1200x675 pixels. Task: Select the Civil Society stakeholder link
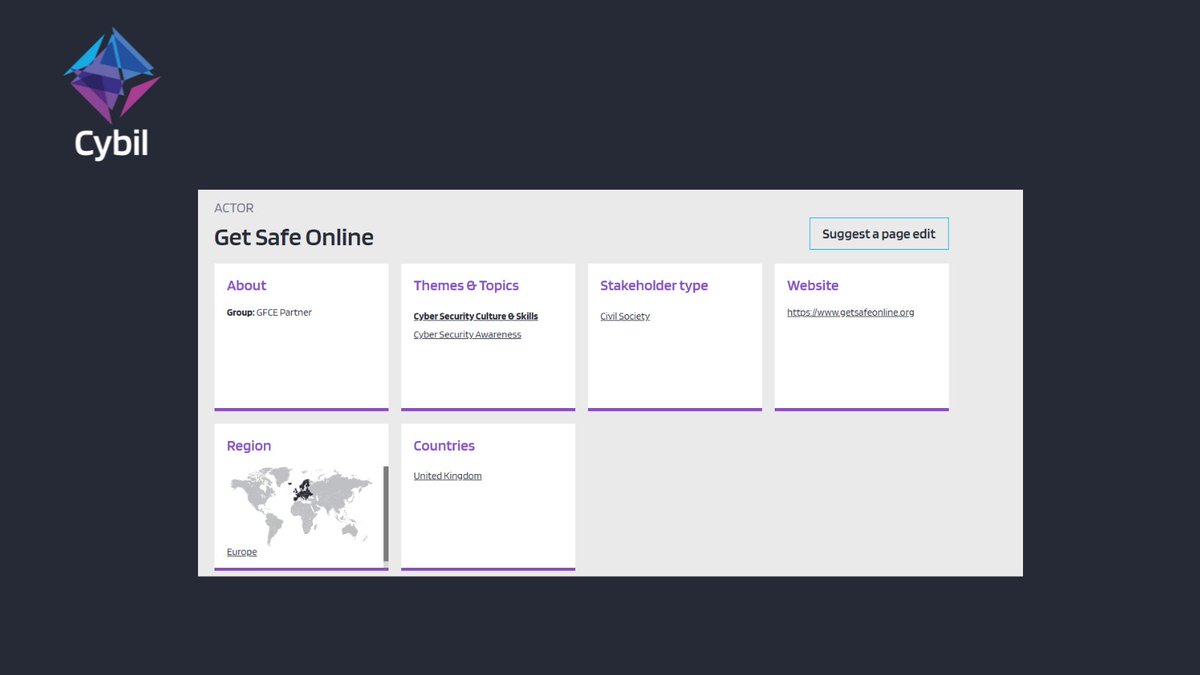(624, 316)
